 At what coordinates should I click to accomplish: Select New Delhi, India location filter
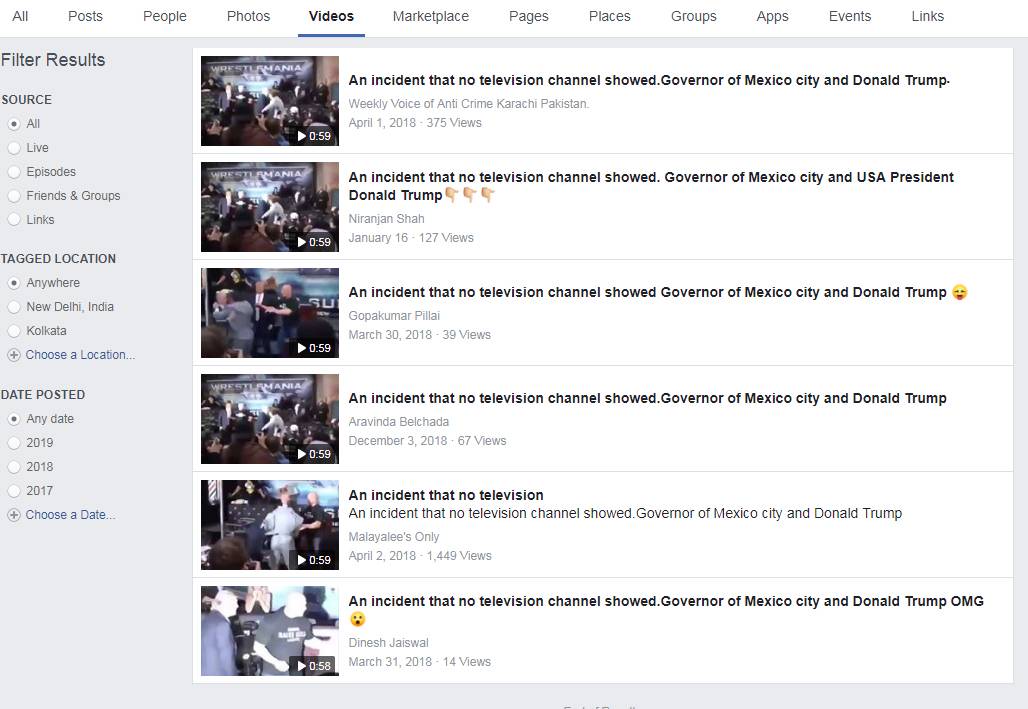click(14, 307)
